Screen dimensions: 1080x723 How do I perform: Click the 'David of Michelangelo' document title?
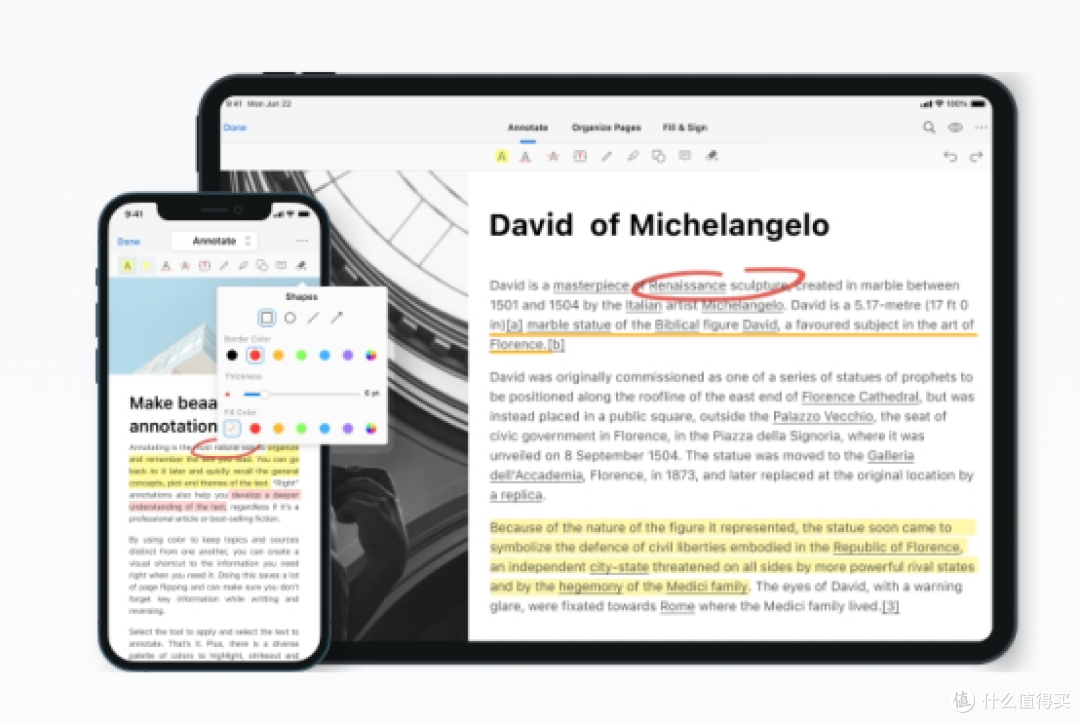(658, 225)
